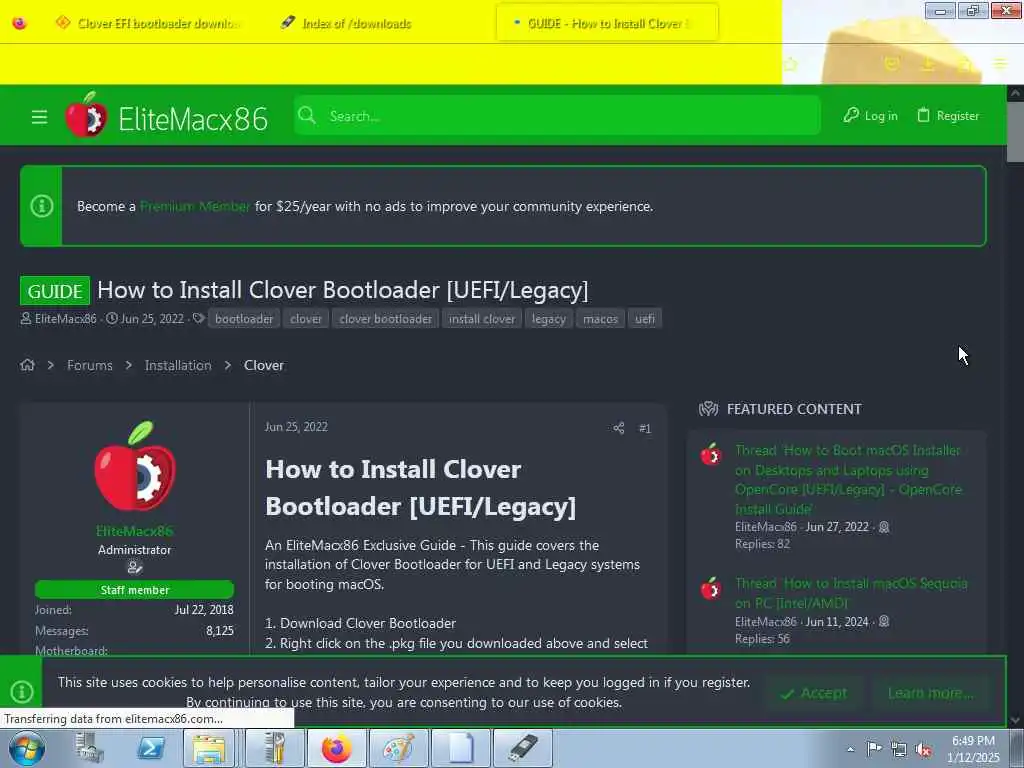Open the USB drive taskbar app
This screenshot has height=768, width=1024.
point(522,748)
